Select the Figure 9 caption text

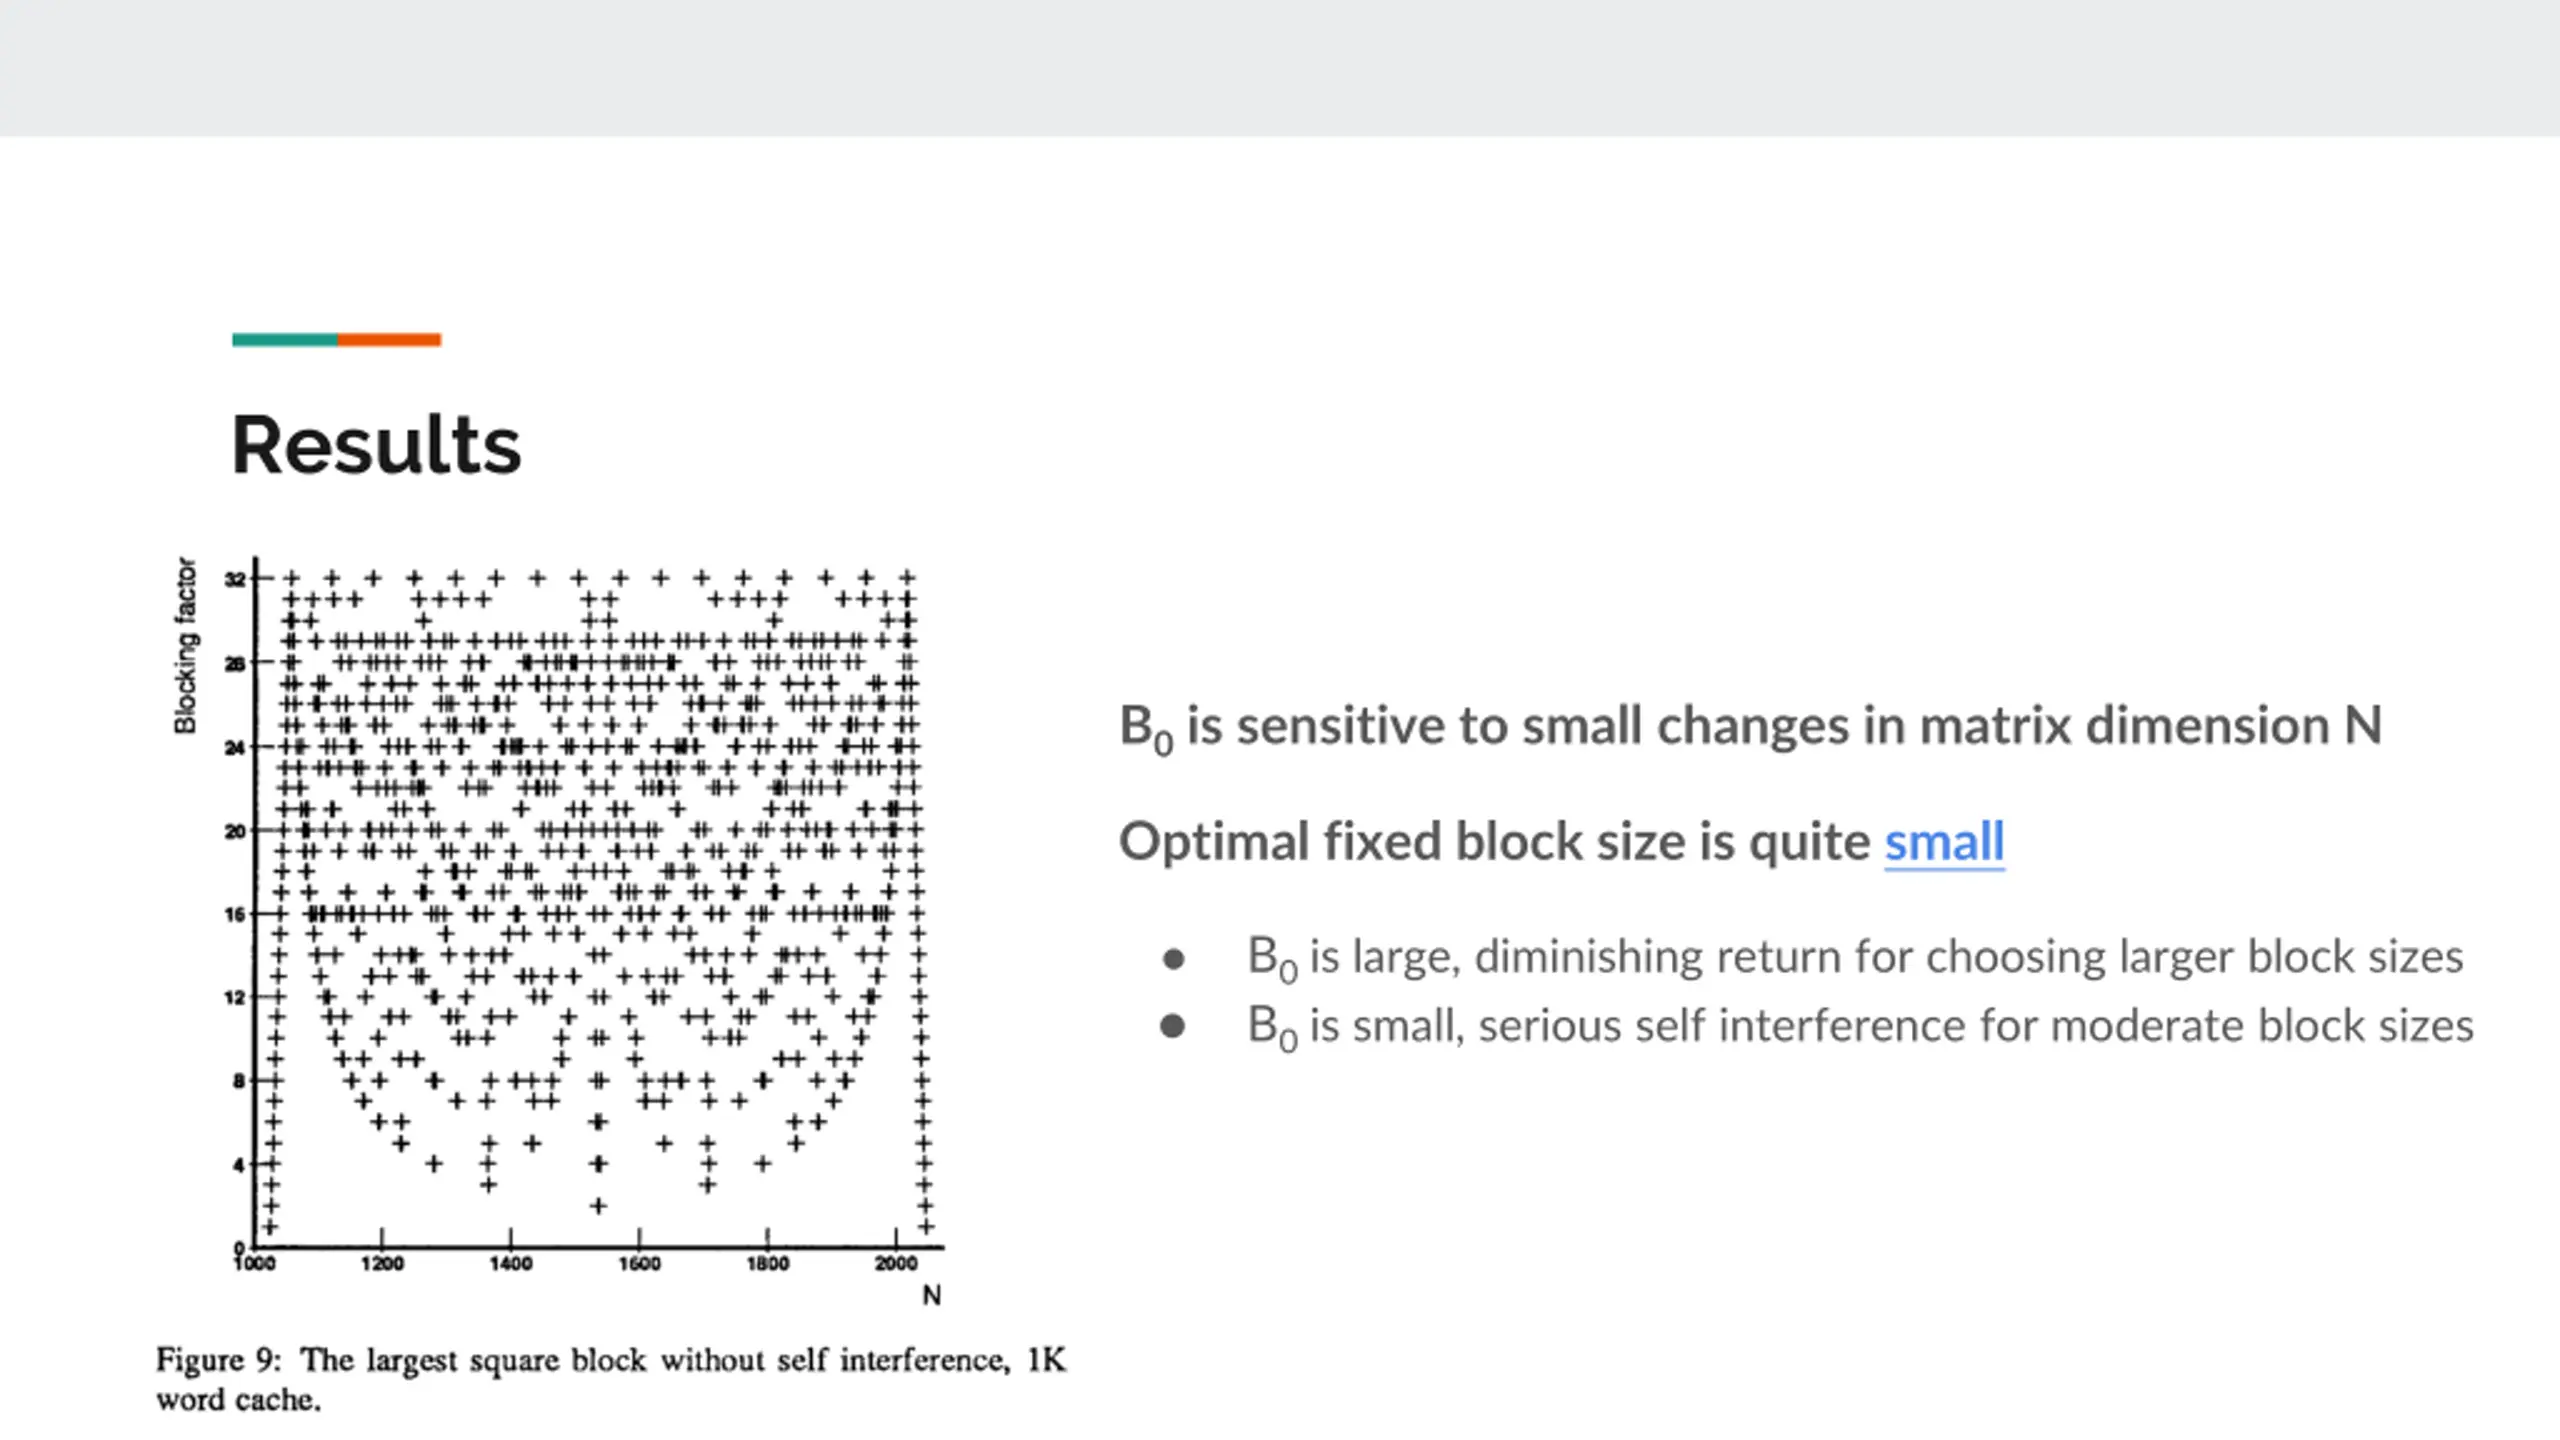click(611, 1379)
